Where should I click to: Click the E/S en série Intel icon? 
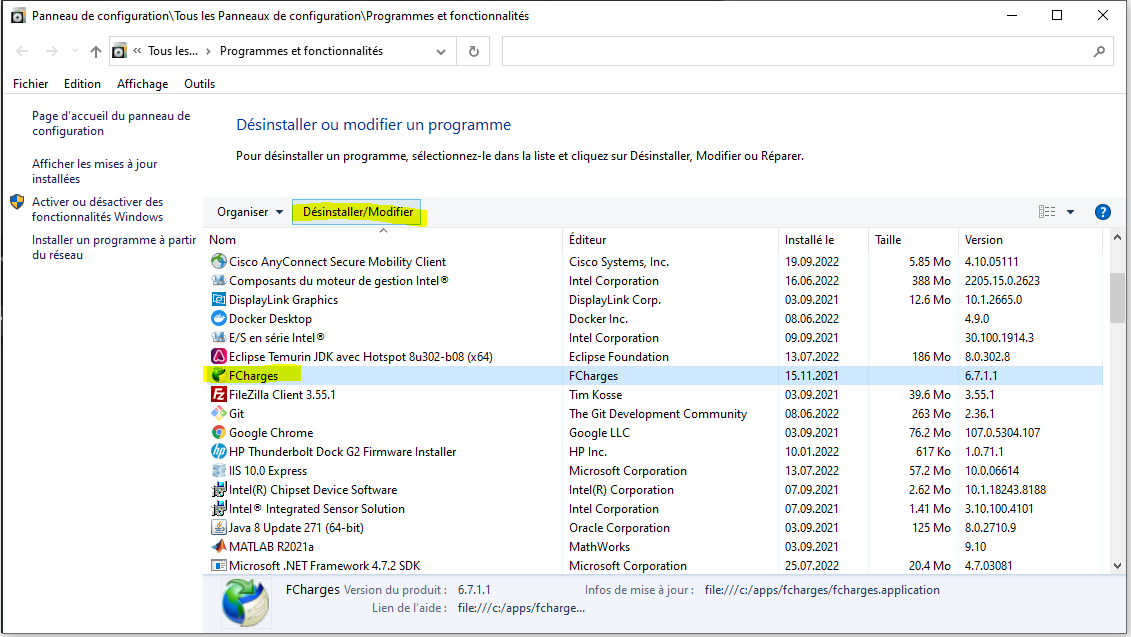click(219, 338)
